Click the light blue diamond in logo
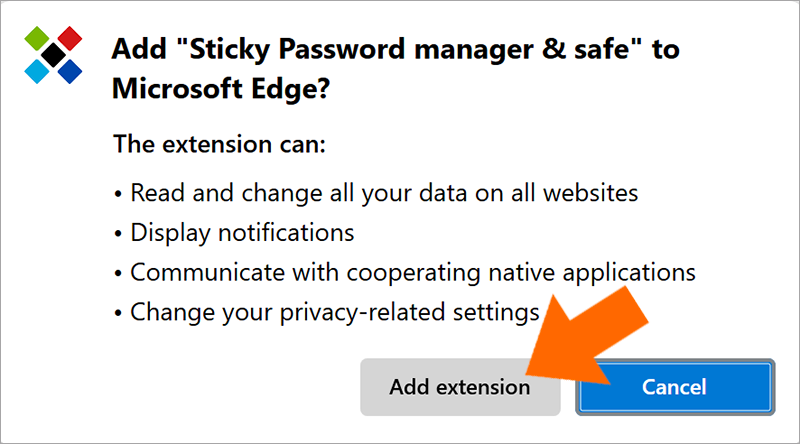 point(37,71)
